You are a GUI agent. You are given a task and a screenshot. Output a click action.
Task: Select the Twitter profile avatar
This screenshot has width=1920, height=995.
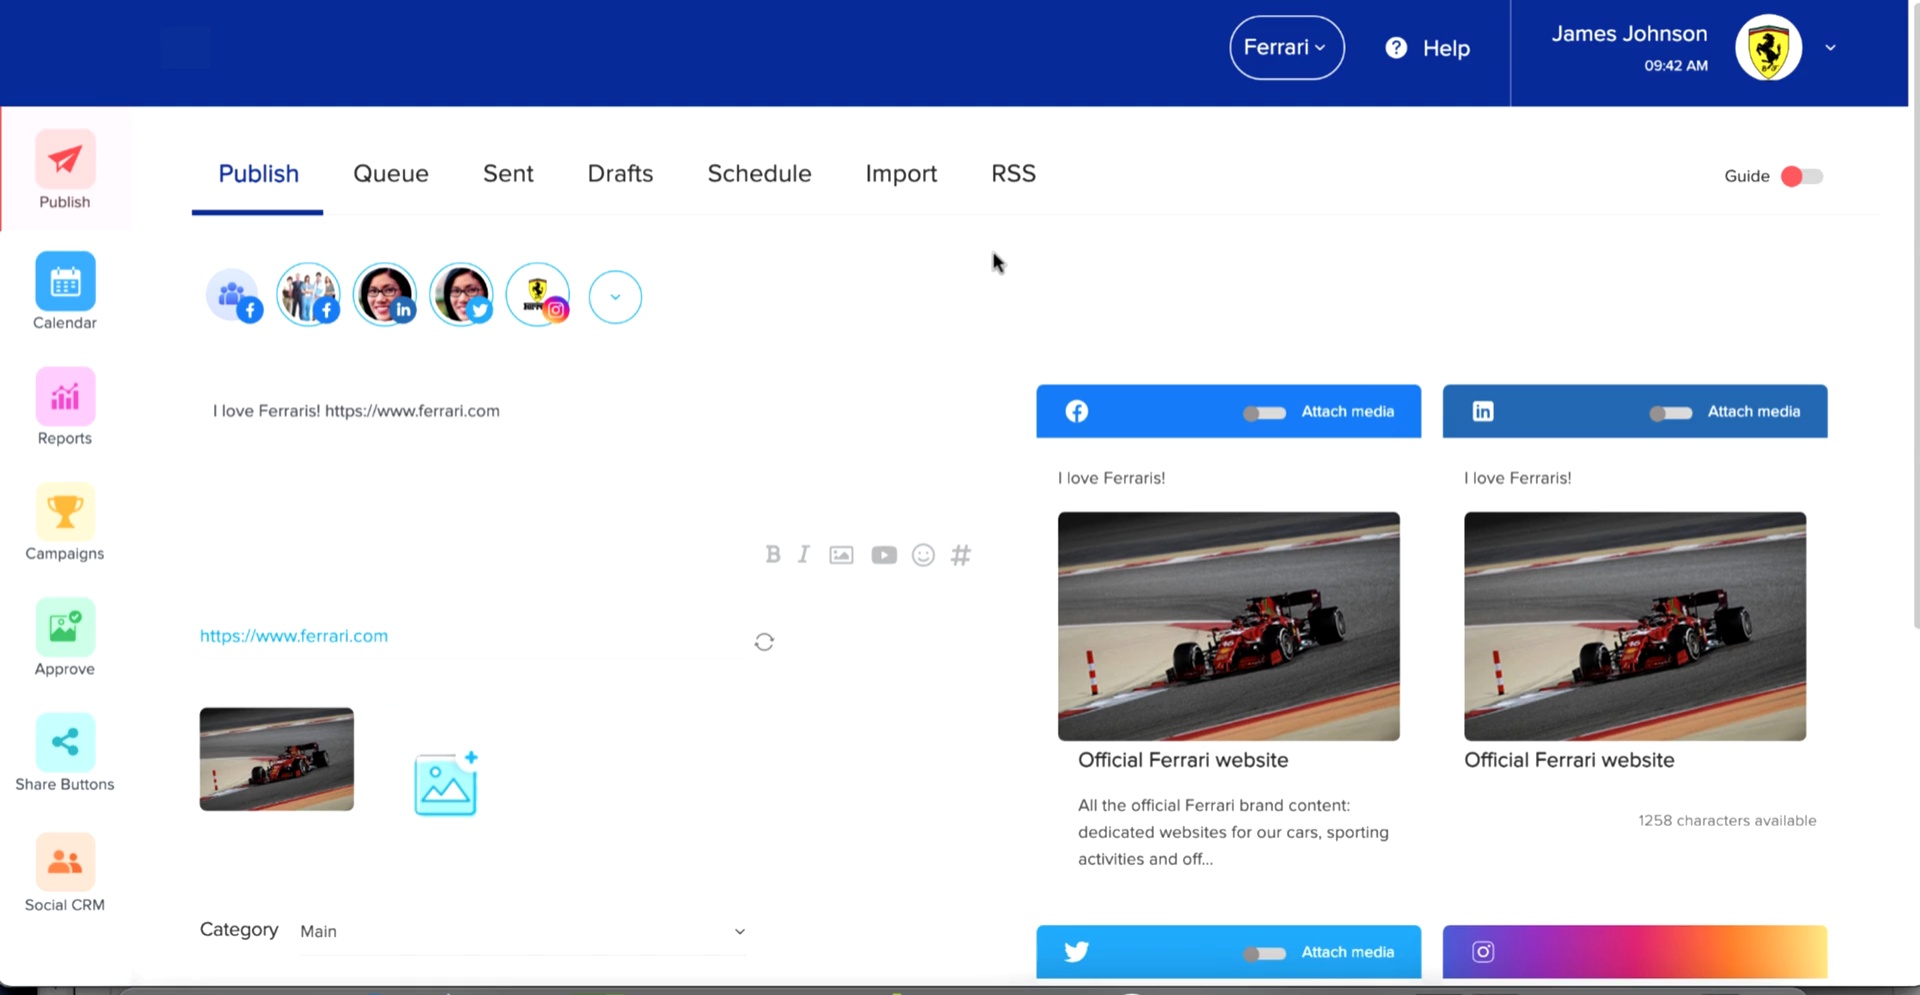[x=461, y=295]
